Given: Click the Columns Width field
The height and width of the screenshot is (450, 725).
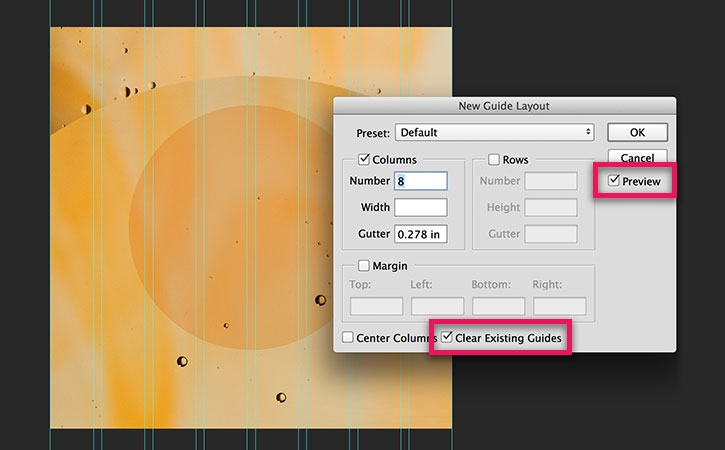Looking at the screenshot, I should click(421, 207).
